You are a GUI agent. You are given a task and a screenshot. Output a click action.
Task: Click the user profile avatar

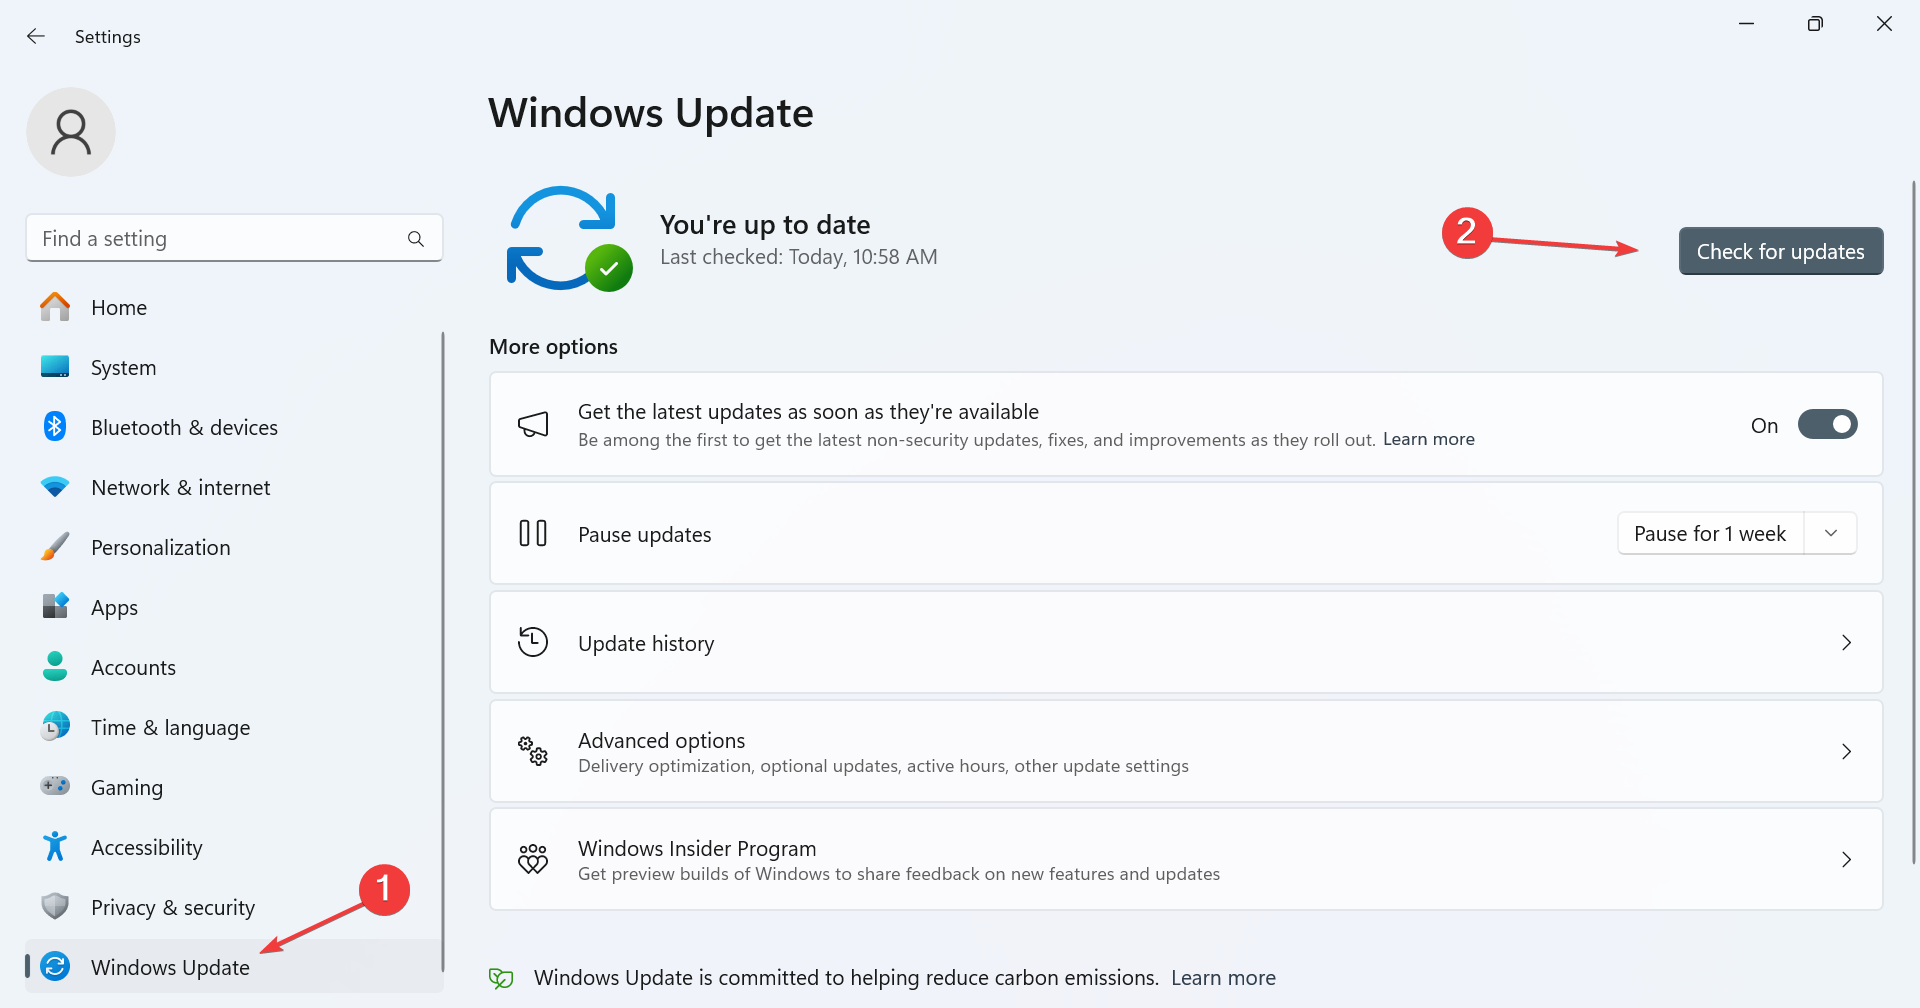(71, 132)
